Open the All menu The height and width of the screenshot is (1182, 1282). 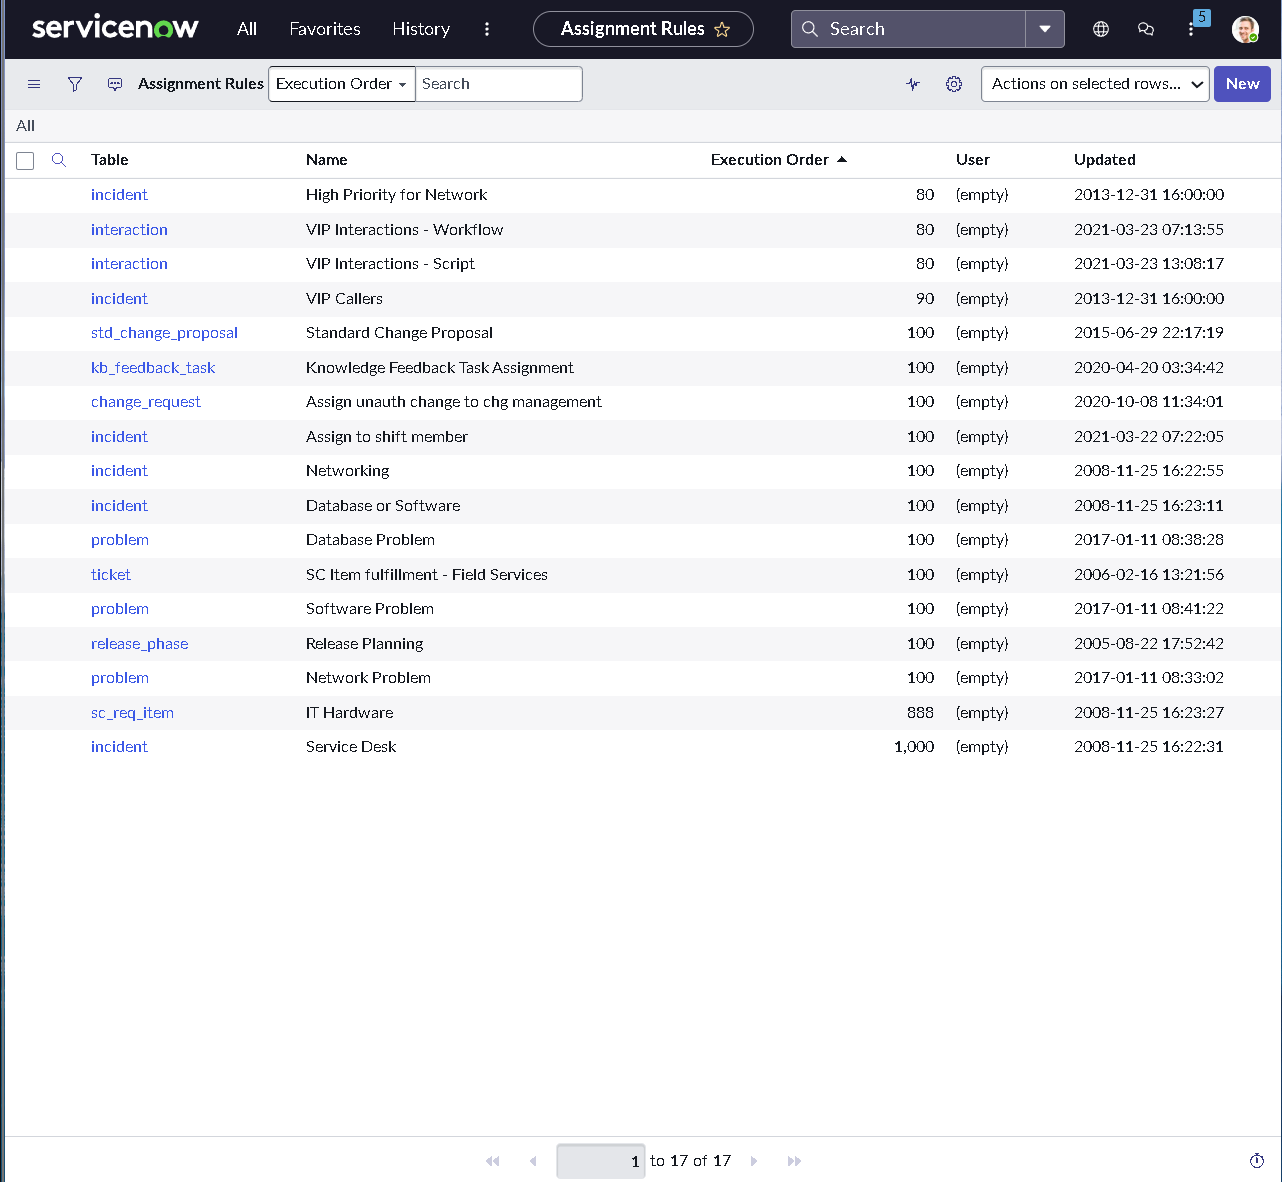pyautogui.click(x=247, y=29)
